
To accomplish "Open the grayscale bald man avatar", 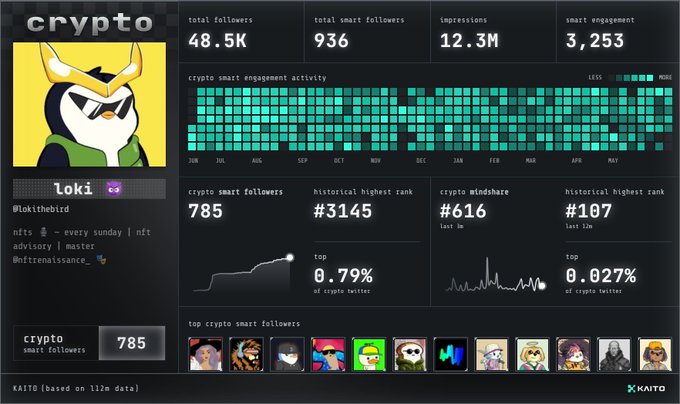I will click(615, 355).
